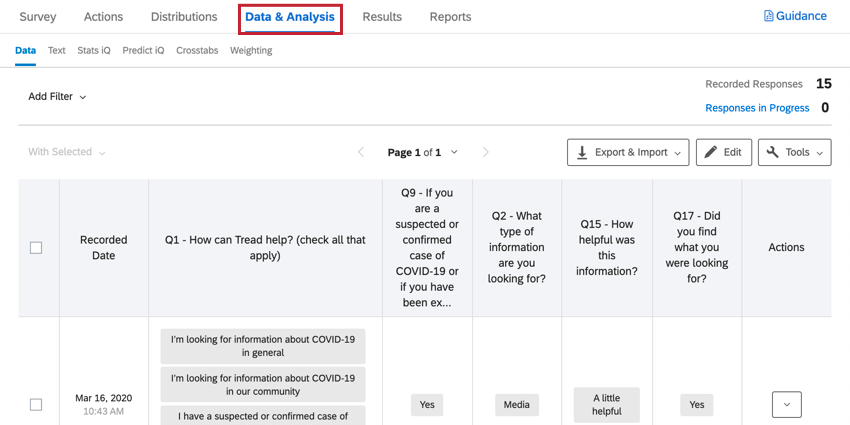
Task: Check the Mar 16, 2020 response row
Action: (x=36, y=405)
